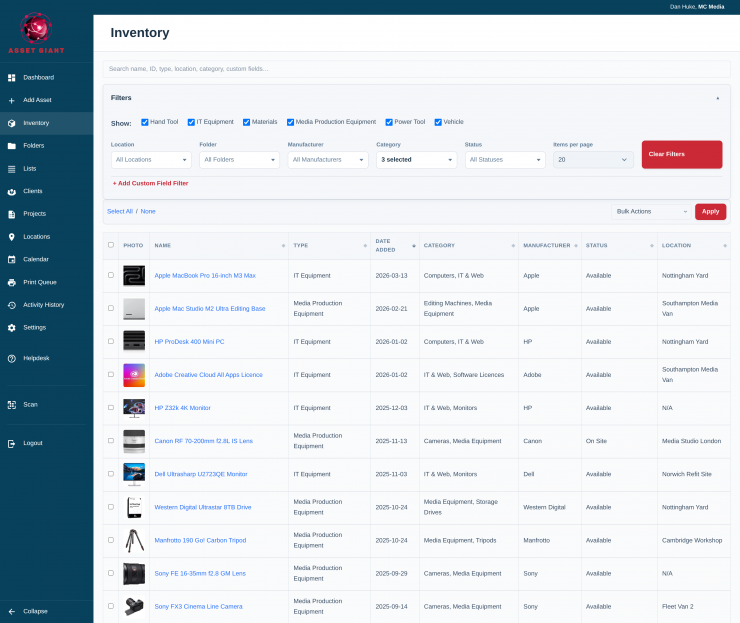Click the Activity History clock icon
740x623 pixels.
[12, 305]
